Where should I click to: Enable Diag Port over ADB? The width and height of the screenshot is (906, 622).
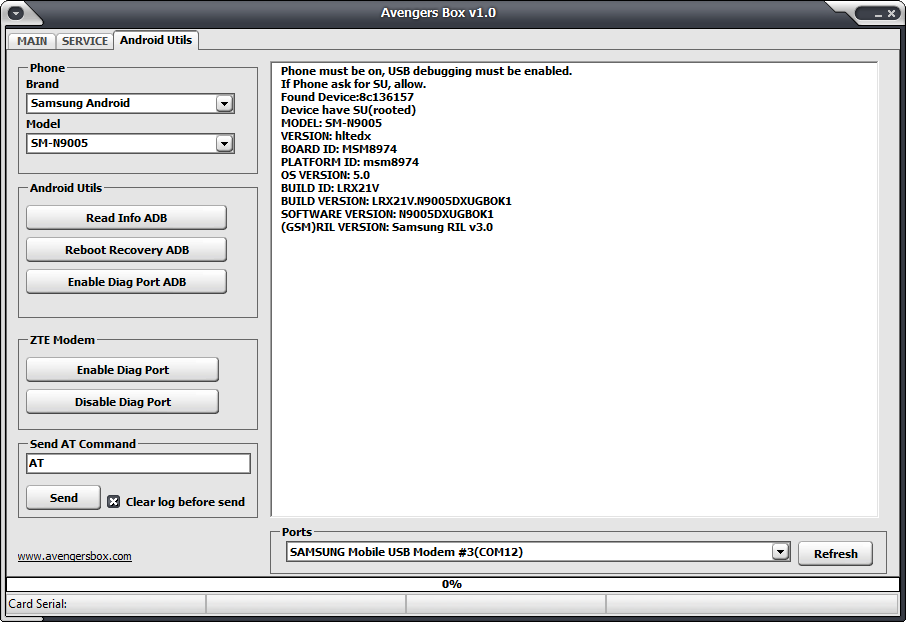126,281
